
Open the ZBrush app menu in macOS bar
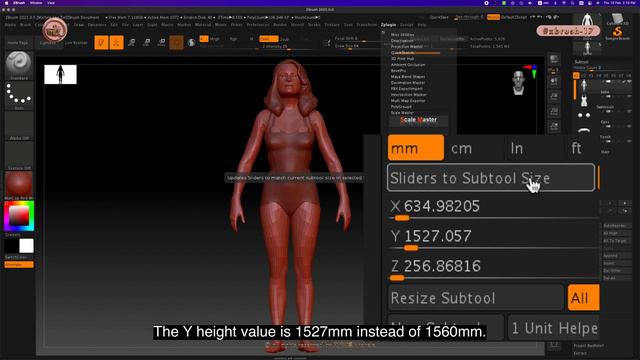pos(19,3)
